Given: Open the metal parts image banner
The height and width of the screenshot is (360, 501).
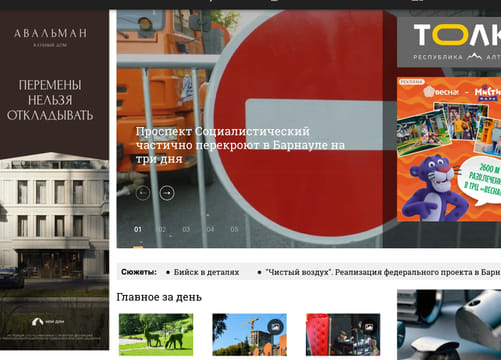Looking at the screenshot, I should tap(449, 325).
